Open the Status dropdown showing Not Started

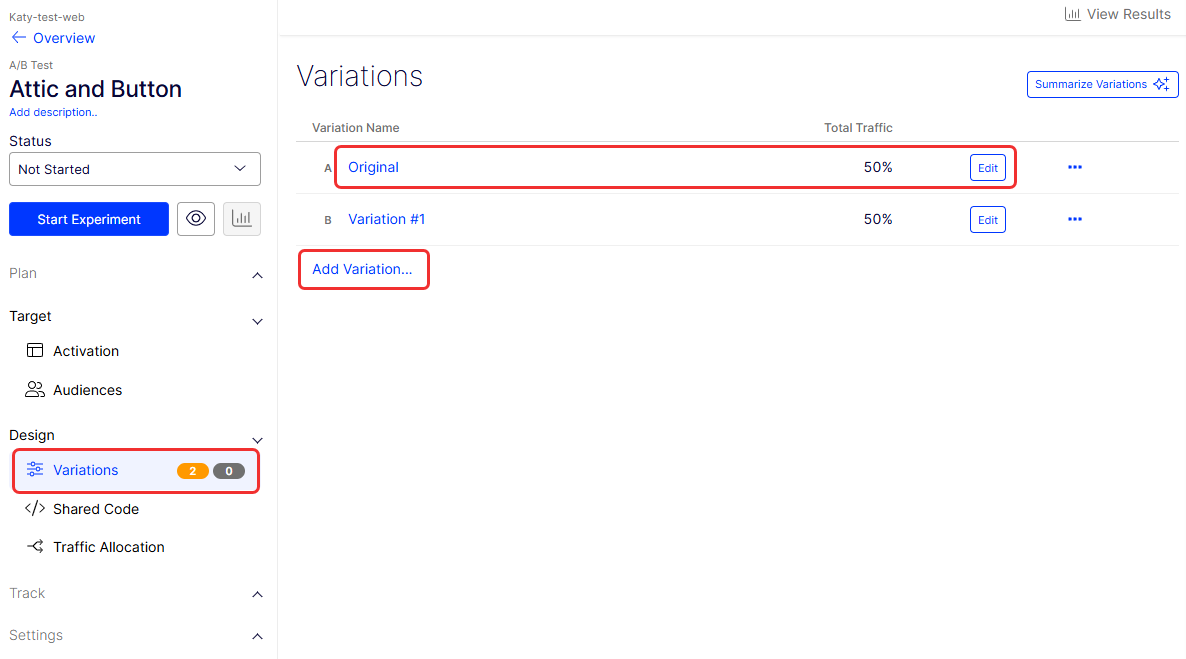coord(135,169)
